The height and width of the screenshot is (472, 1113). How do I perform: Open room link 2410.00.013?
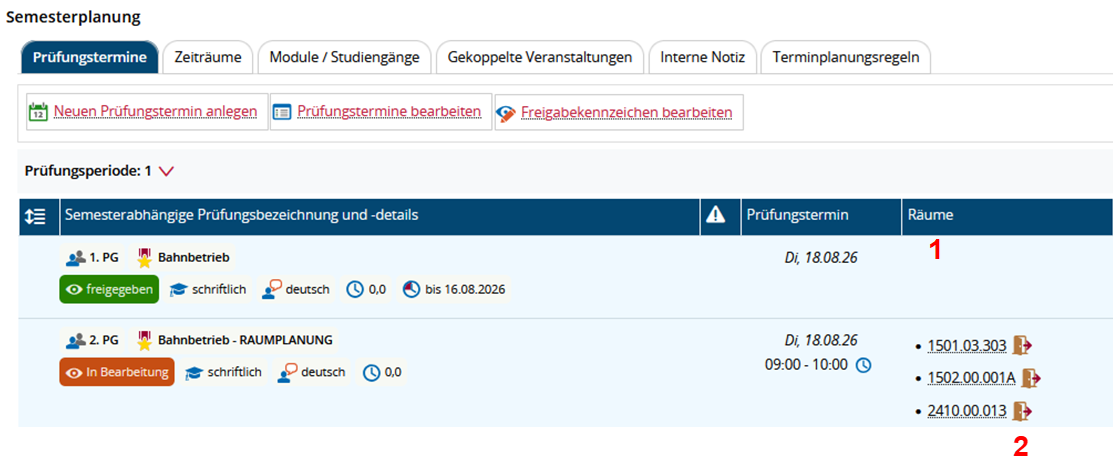pyautogui.click(x=967, y=411)
